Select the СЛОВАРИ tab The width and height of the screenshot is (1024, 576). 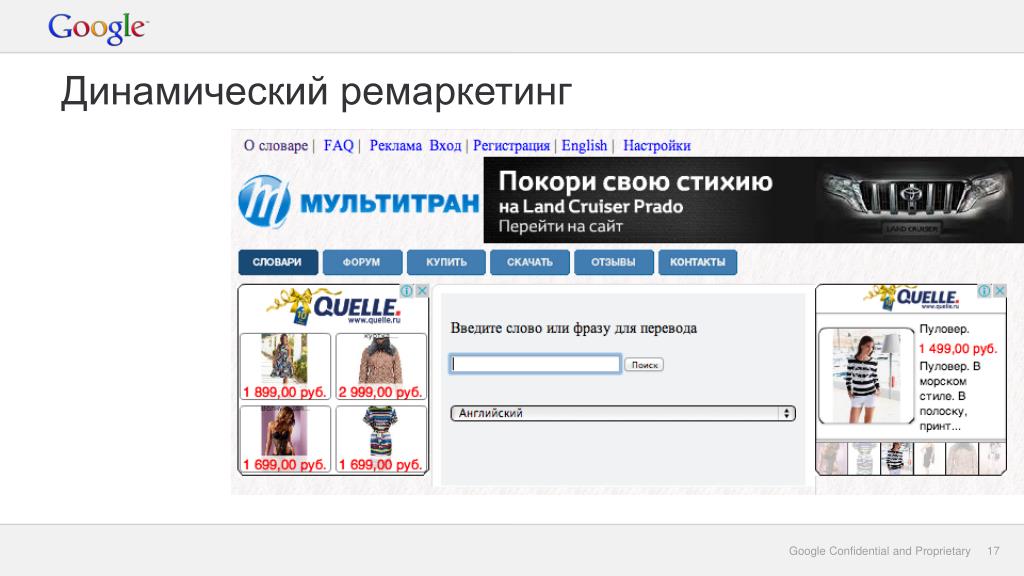click(278, 262)
